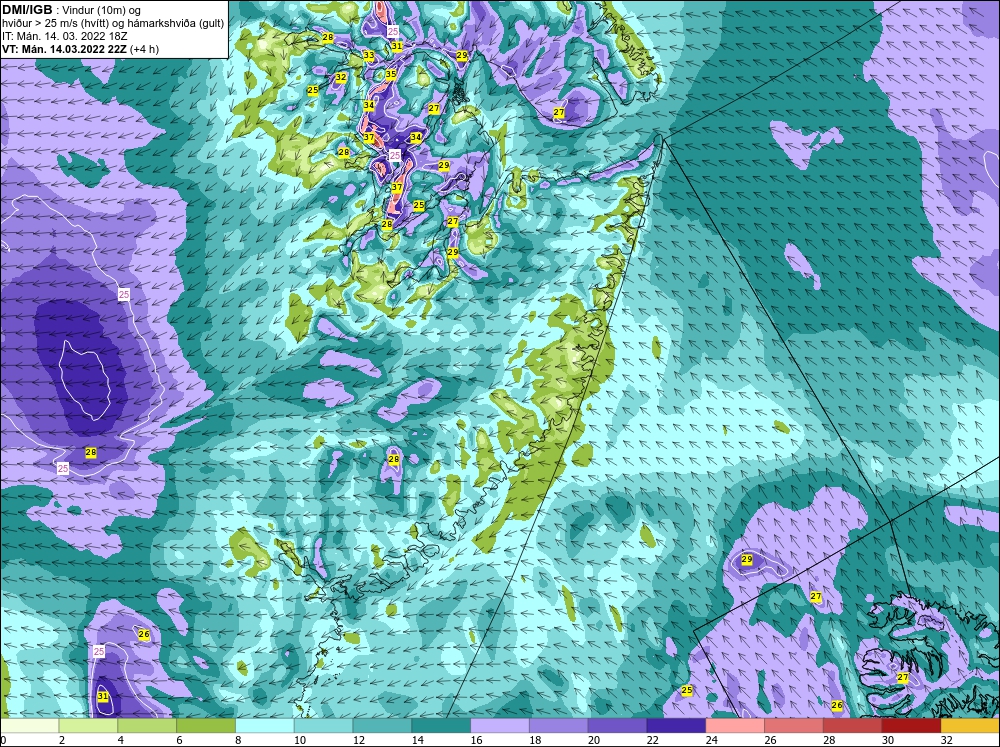Click the yellow gust label 33

click(369, 55)
